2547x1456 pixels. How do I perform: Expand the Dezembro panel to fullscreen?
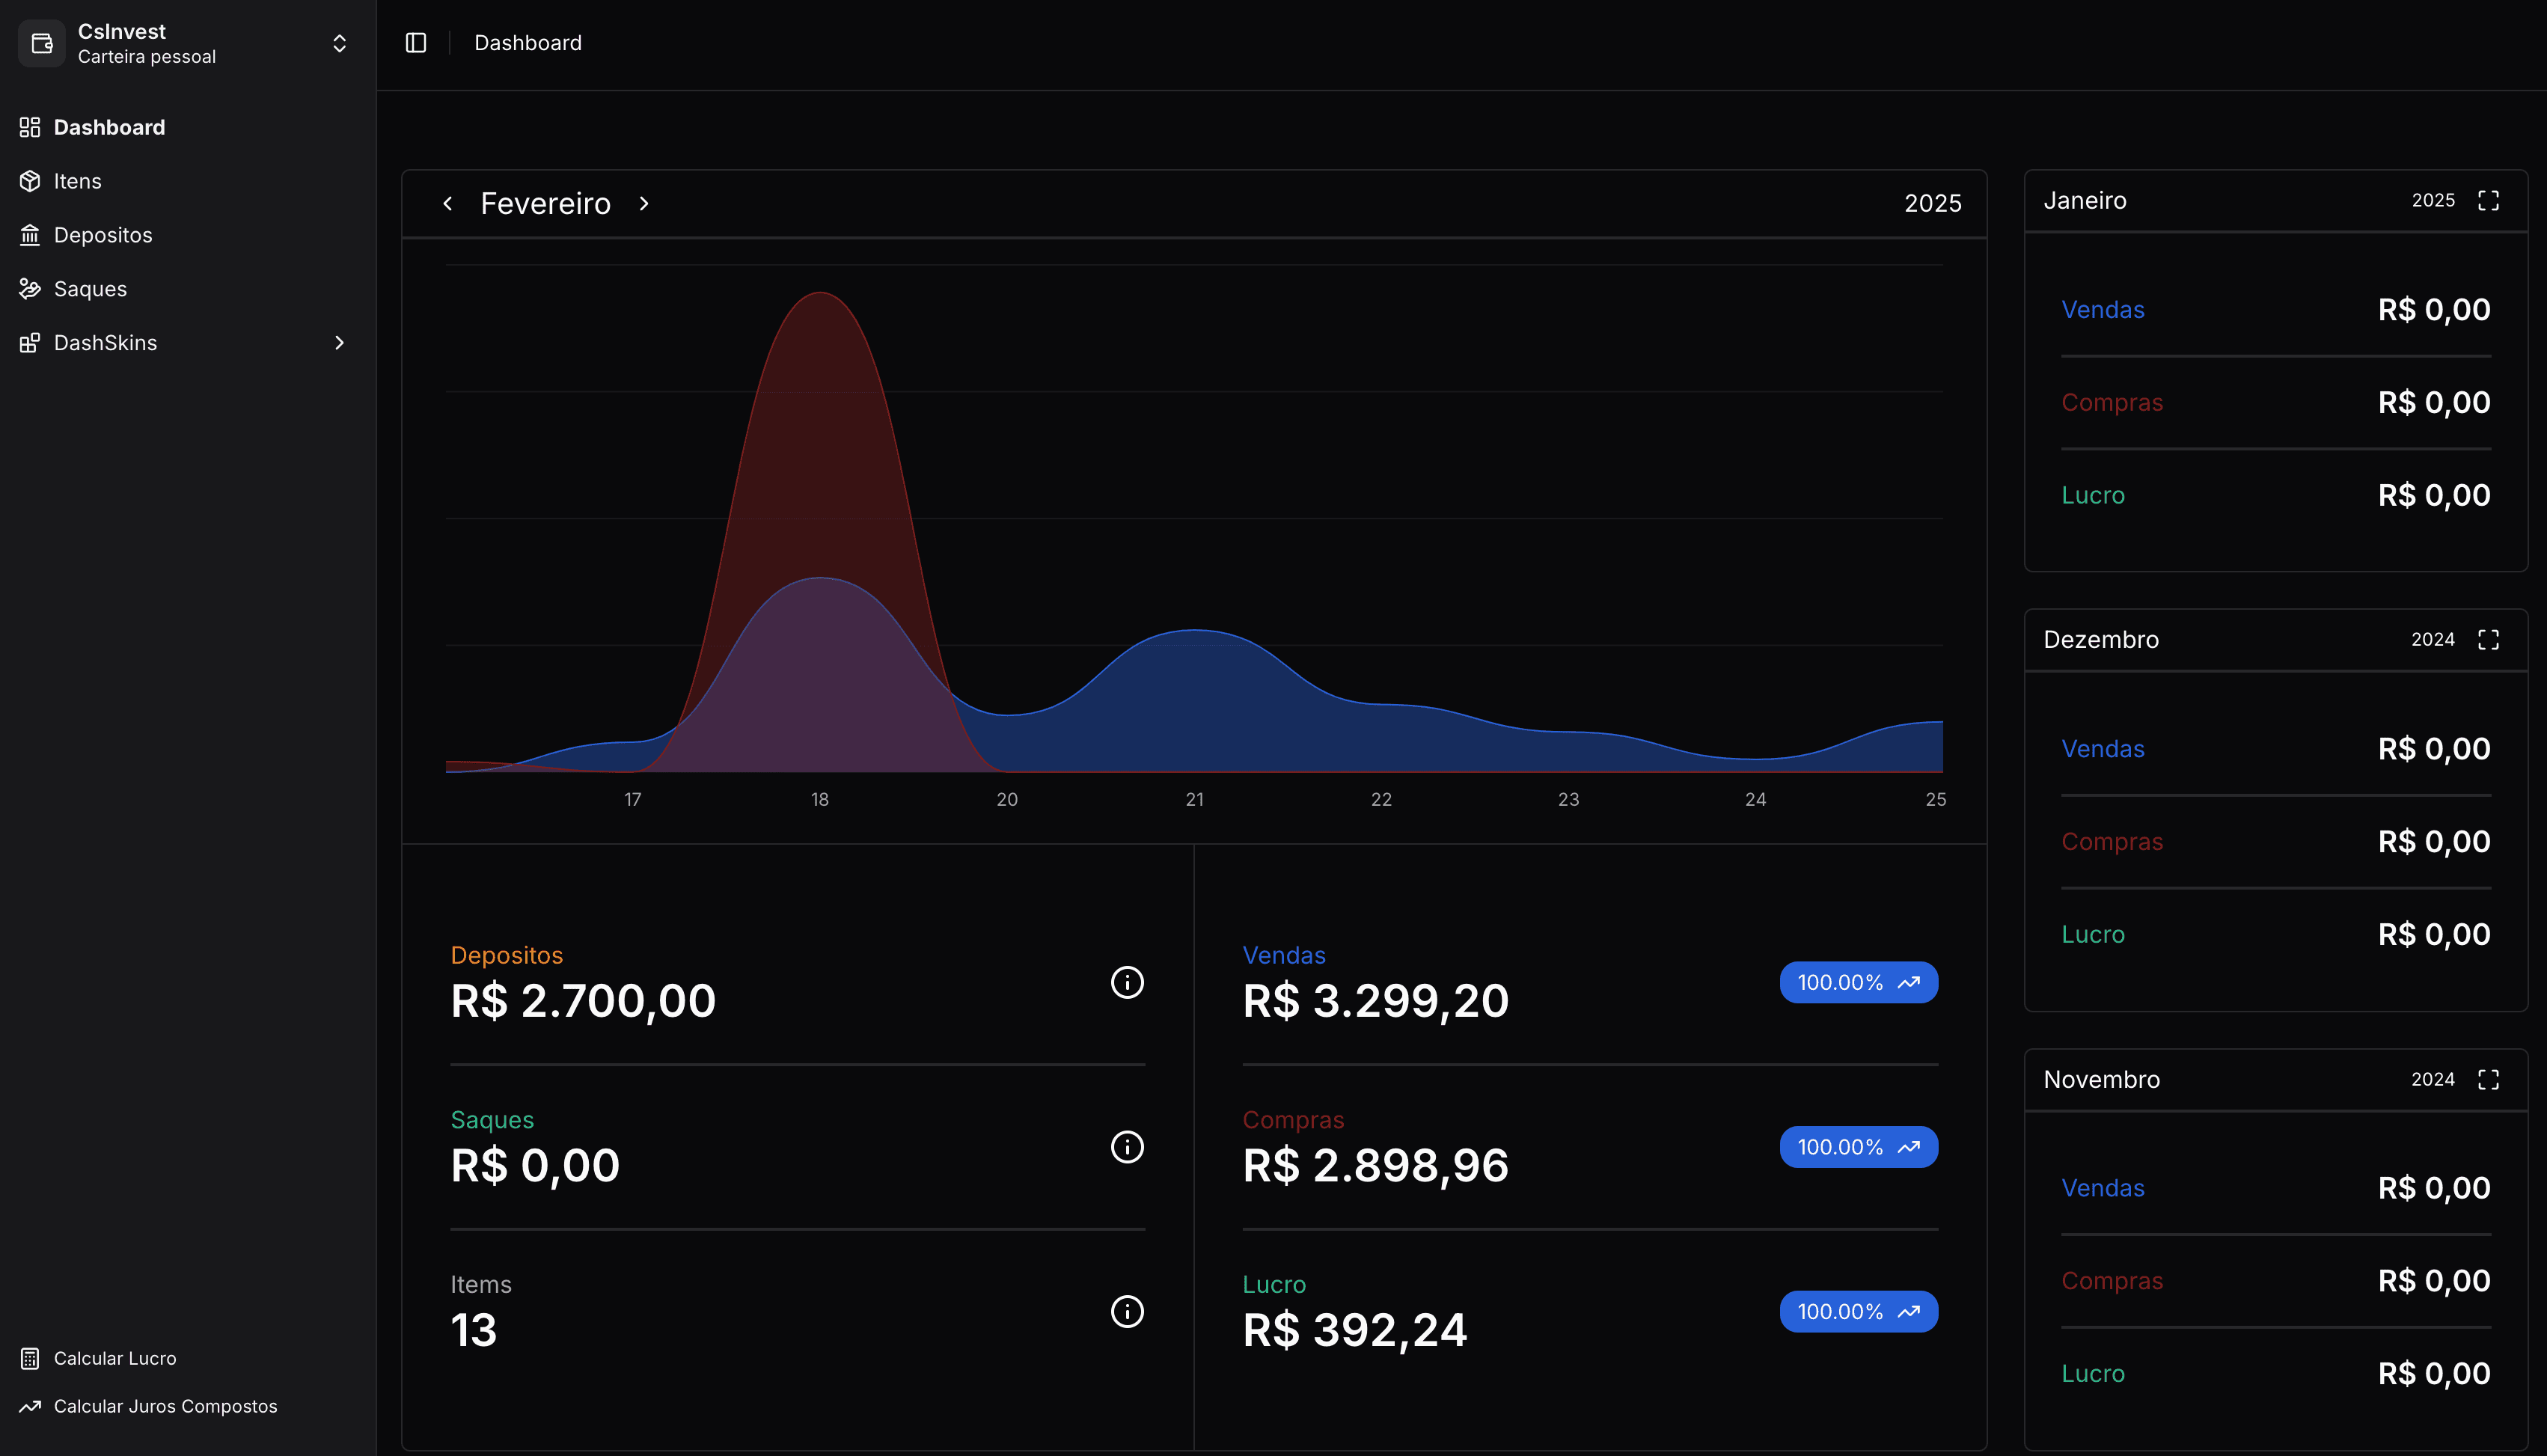(x=2490, y=639)
